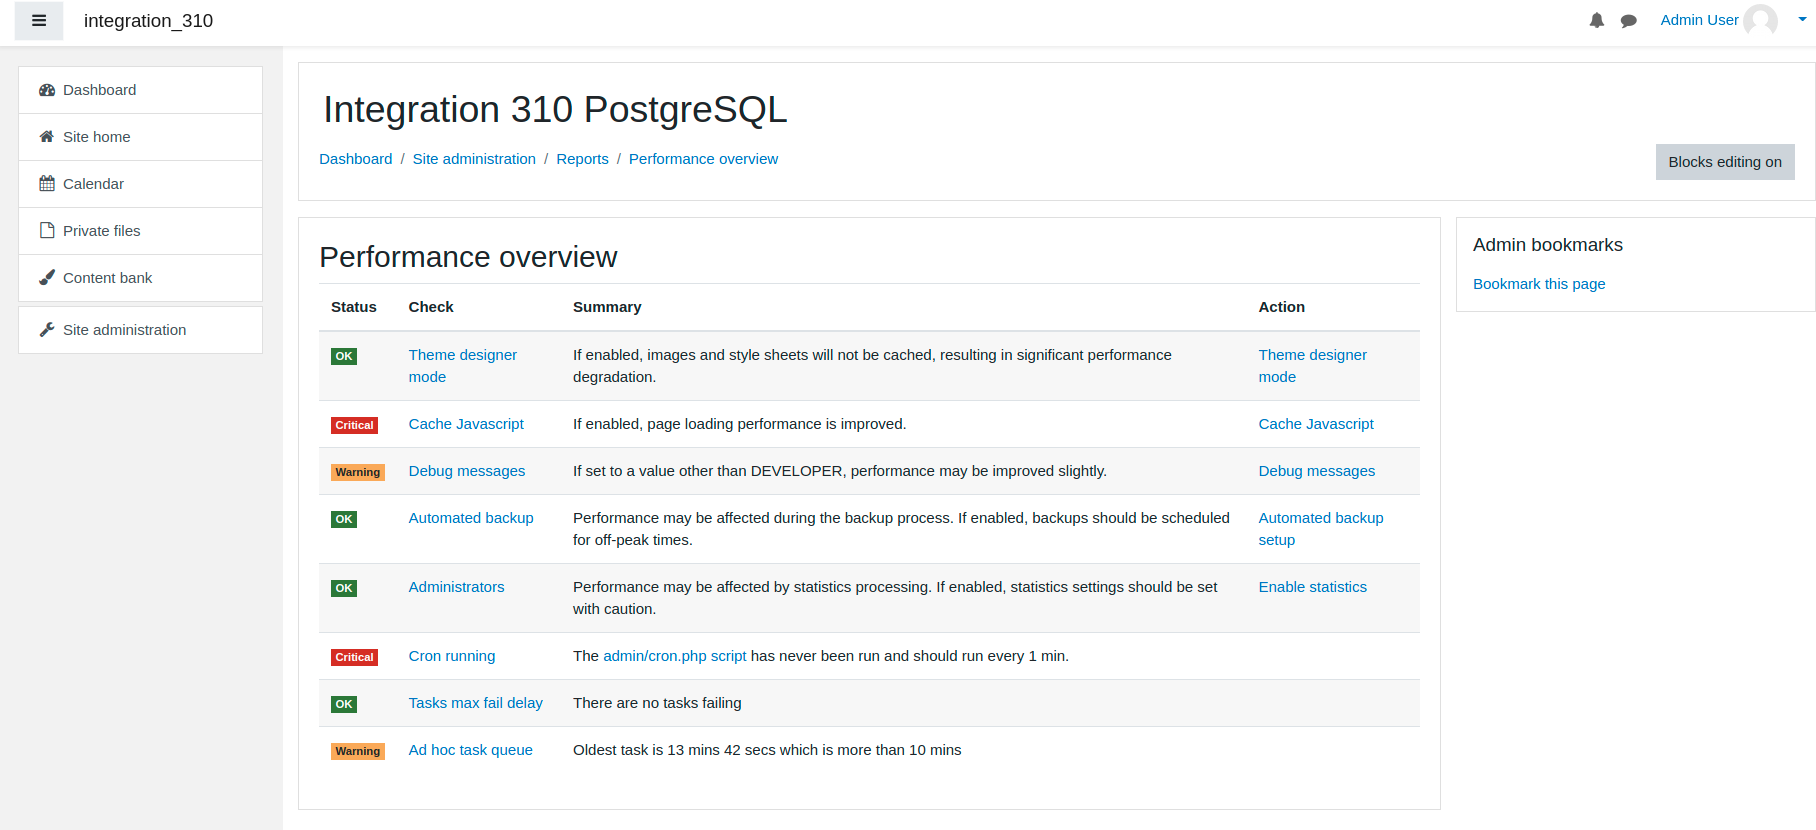This screenshot has height=830, width=1816.
Task: Expand the user menu dropdown arrow
Action: (1802, 20)
